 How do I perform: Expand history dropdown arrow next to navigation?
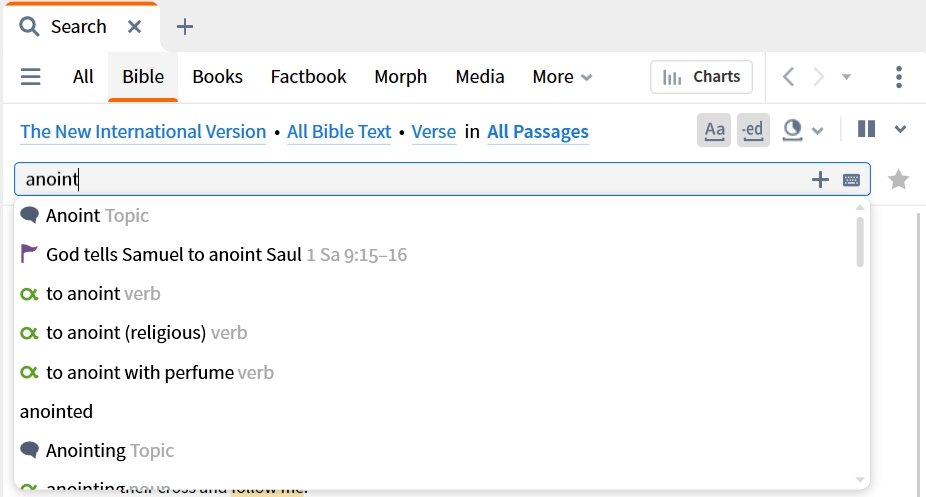[x=846, y=77]
